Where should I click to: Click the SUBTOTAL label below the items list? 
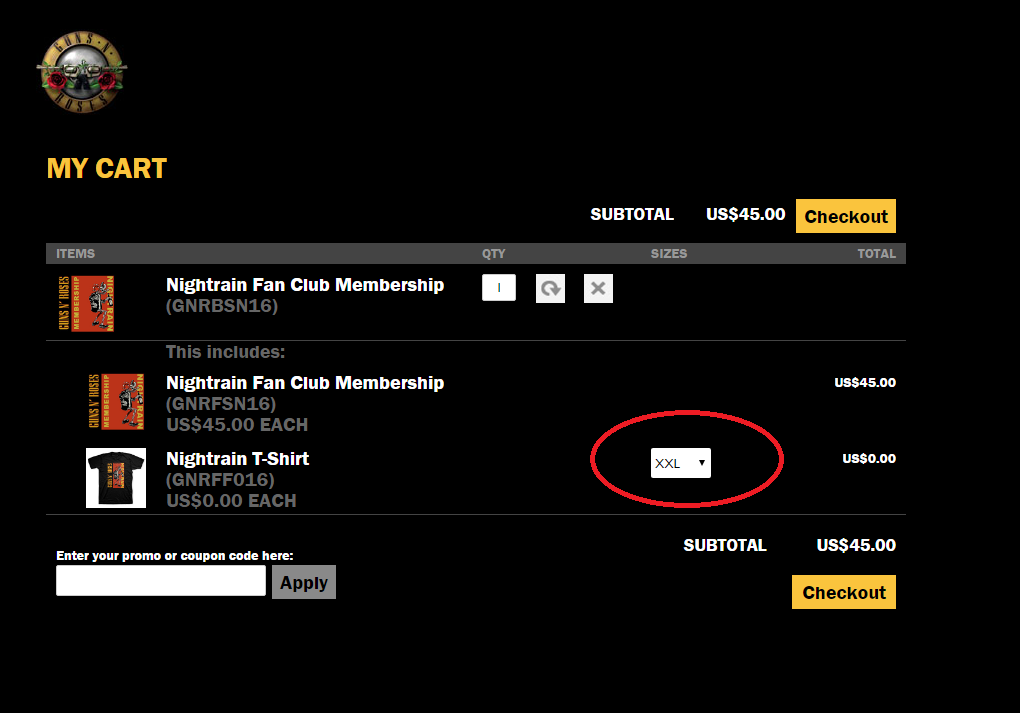click(x=725, y=545)
